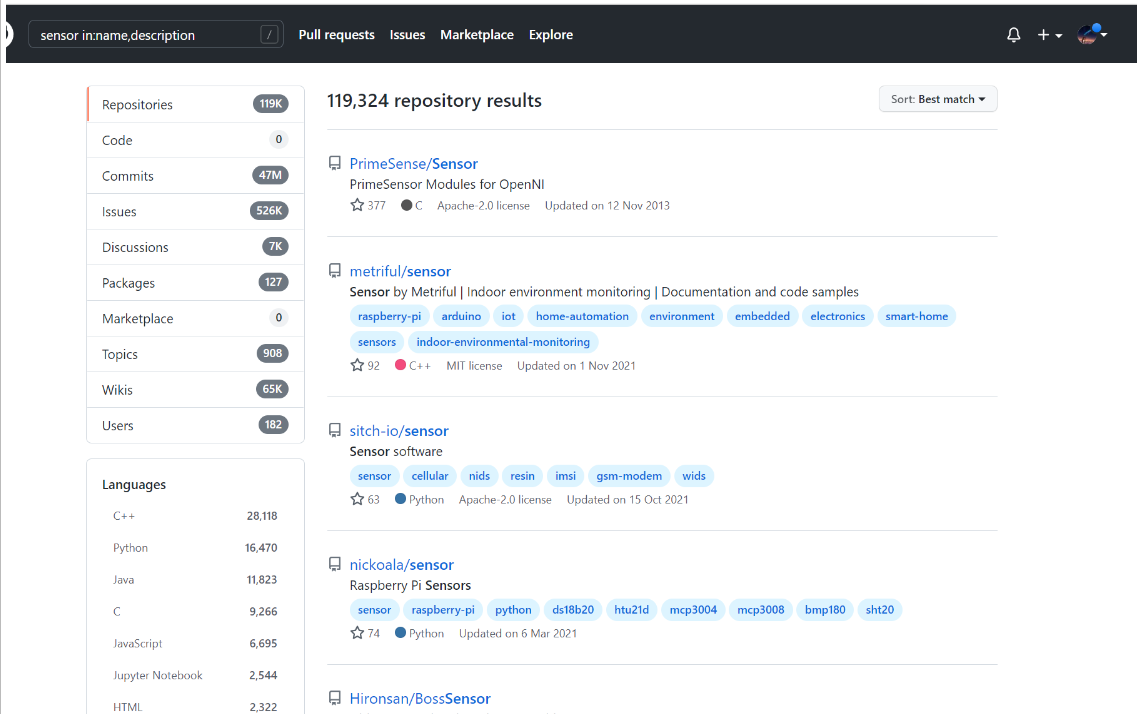The image size is (1137, 714).
Task: Open the nickoala/sensor repository link
Action: 402,565
